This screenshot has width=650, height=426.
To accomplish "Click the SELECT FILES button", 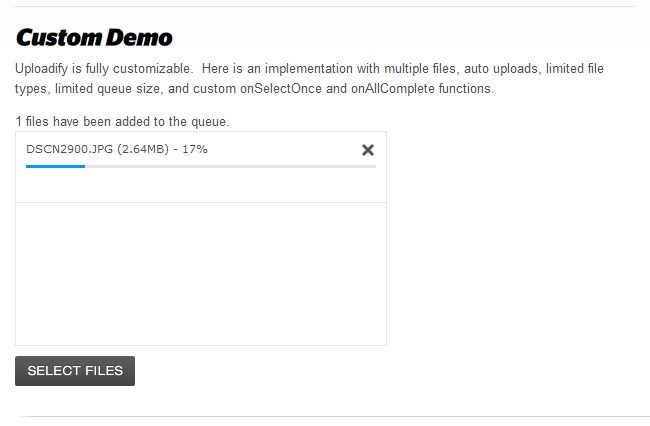I will (75, 371).
